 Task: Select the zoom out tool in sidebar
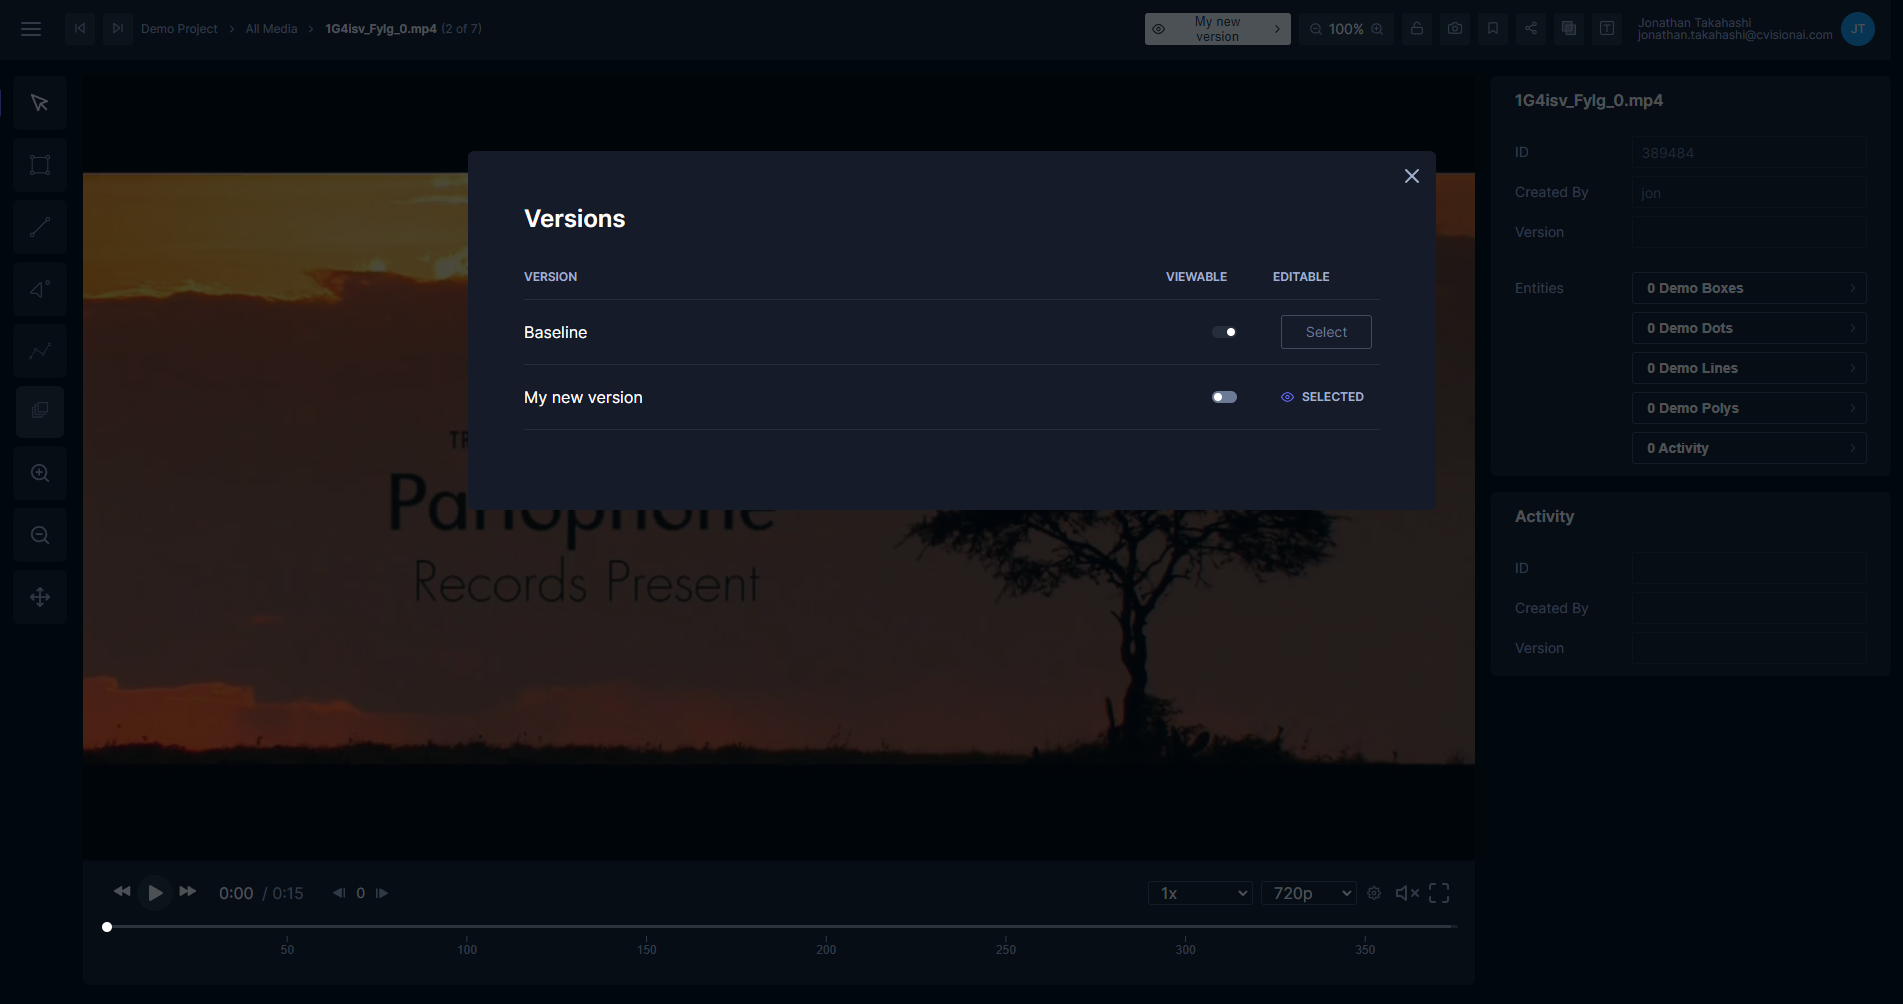[40, 535]
